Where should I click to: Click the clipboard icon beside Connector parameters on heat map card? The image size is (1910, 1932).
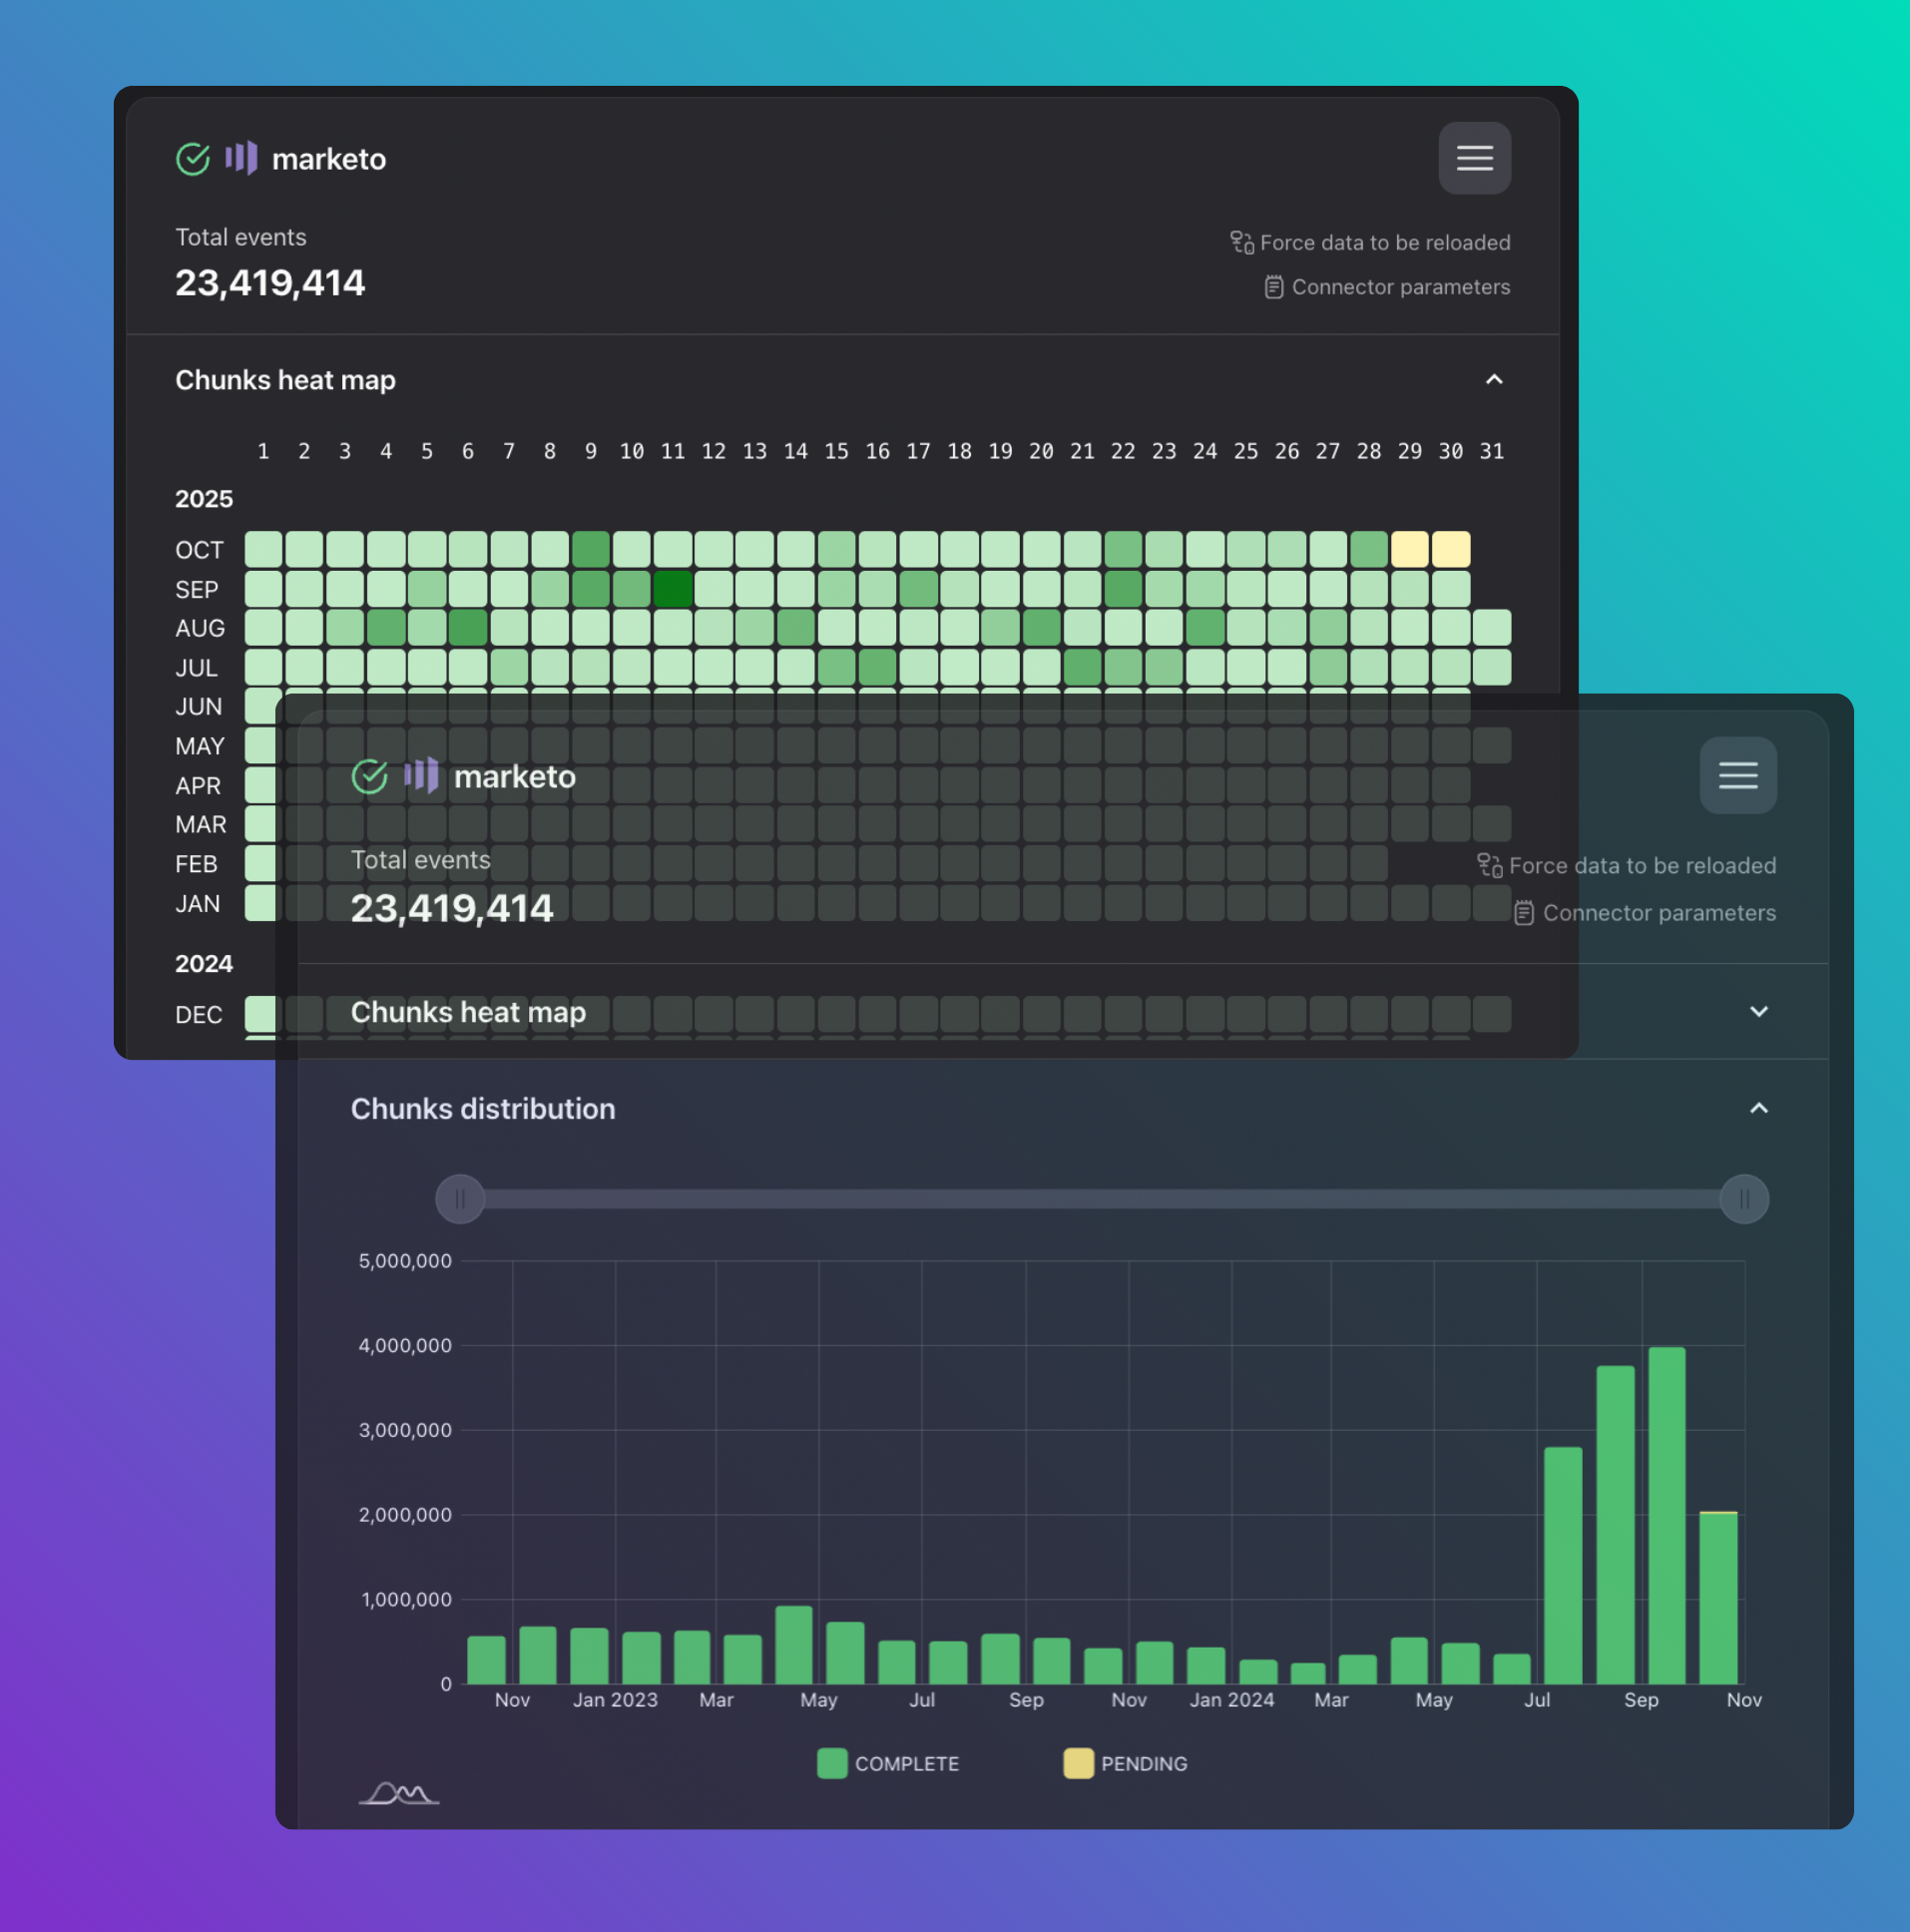tap(1273, 287)
